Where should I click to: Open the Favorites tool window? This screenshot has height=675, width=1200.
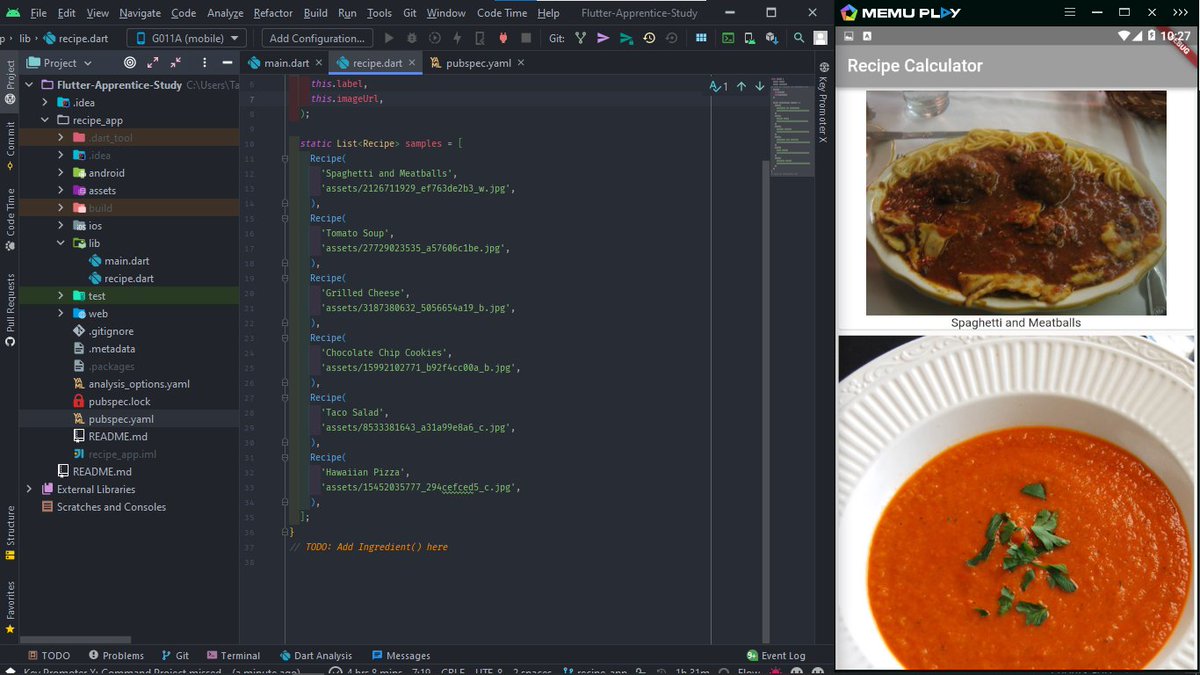(x=10, y=607)
